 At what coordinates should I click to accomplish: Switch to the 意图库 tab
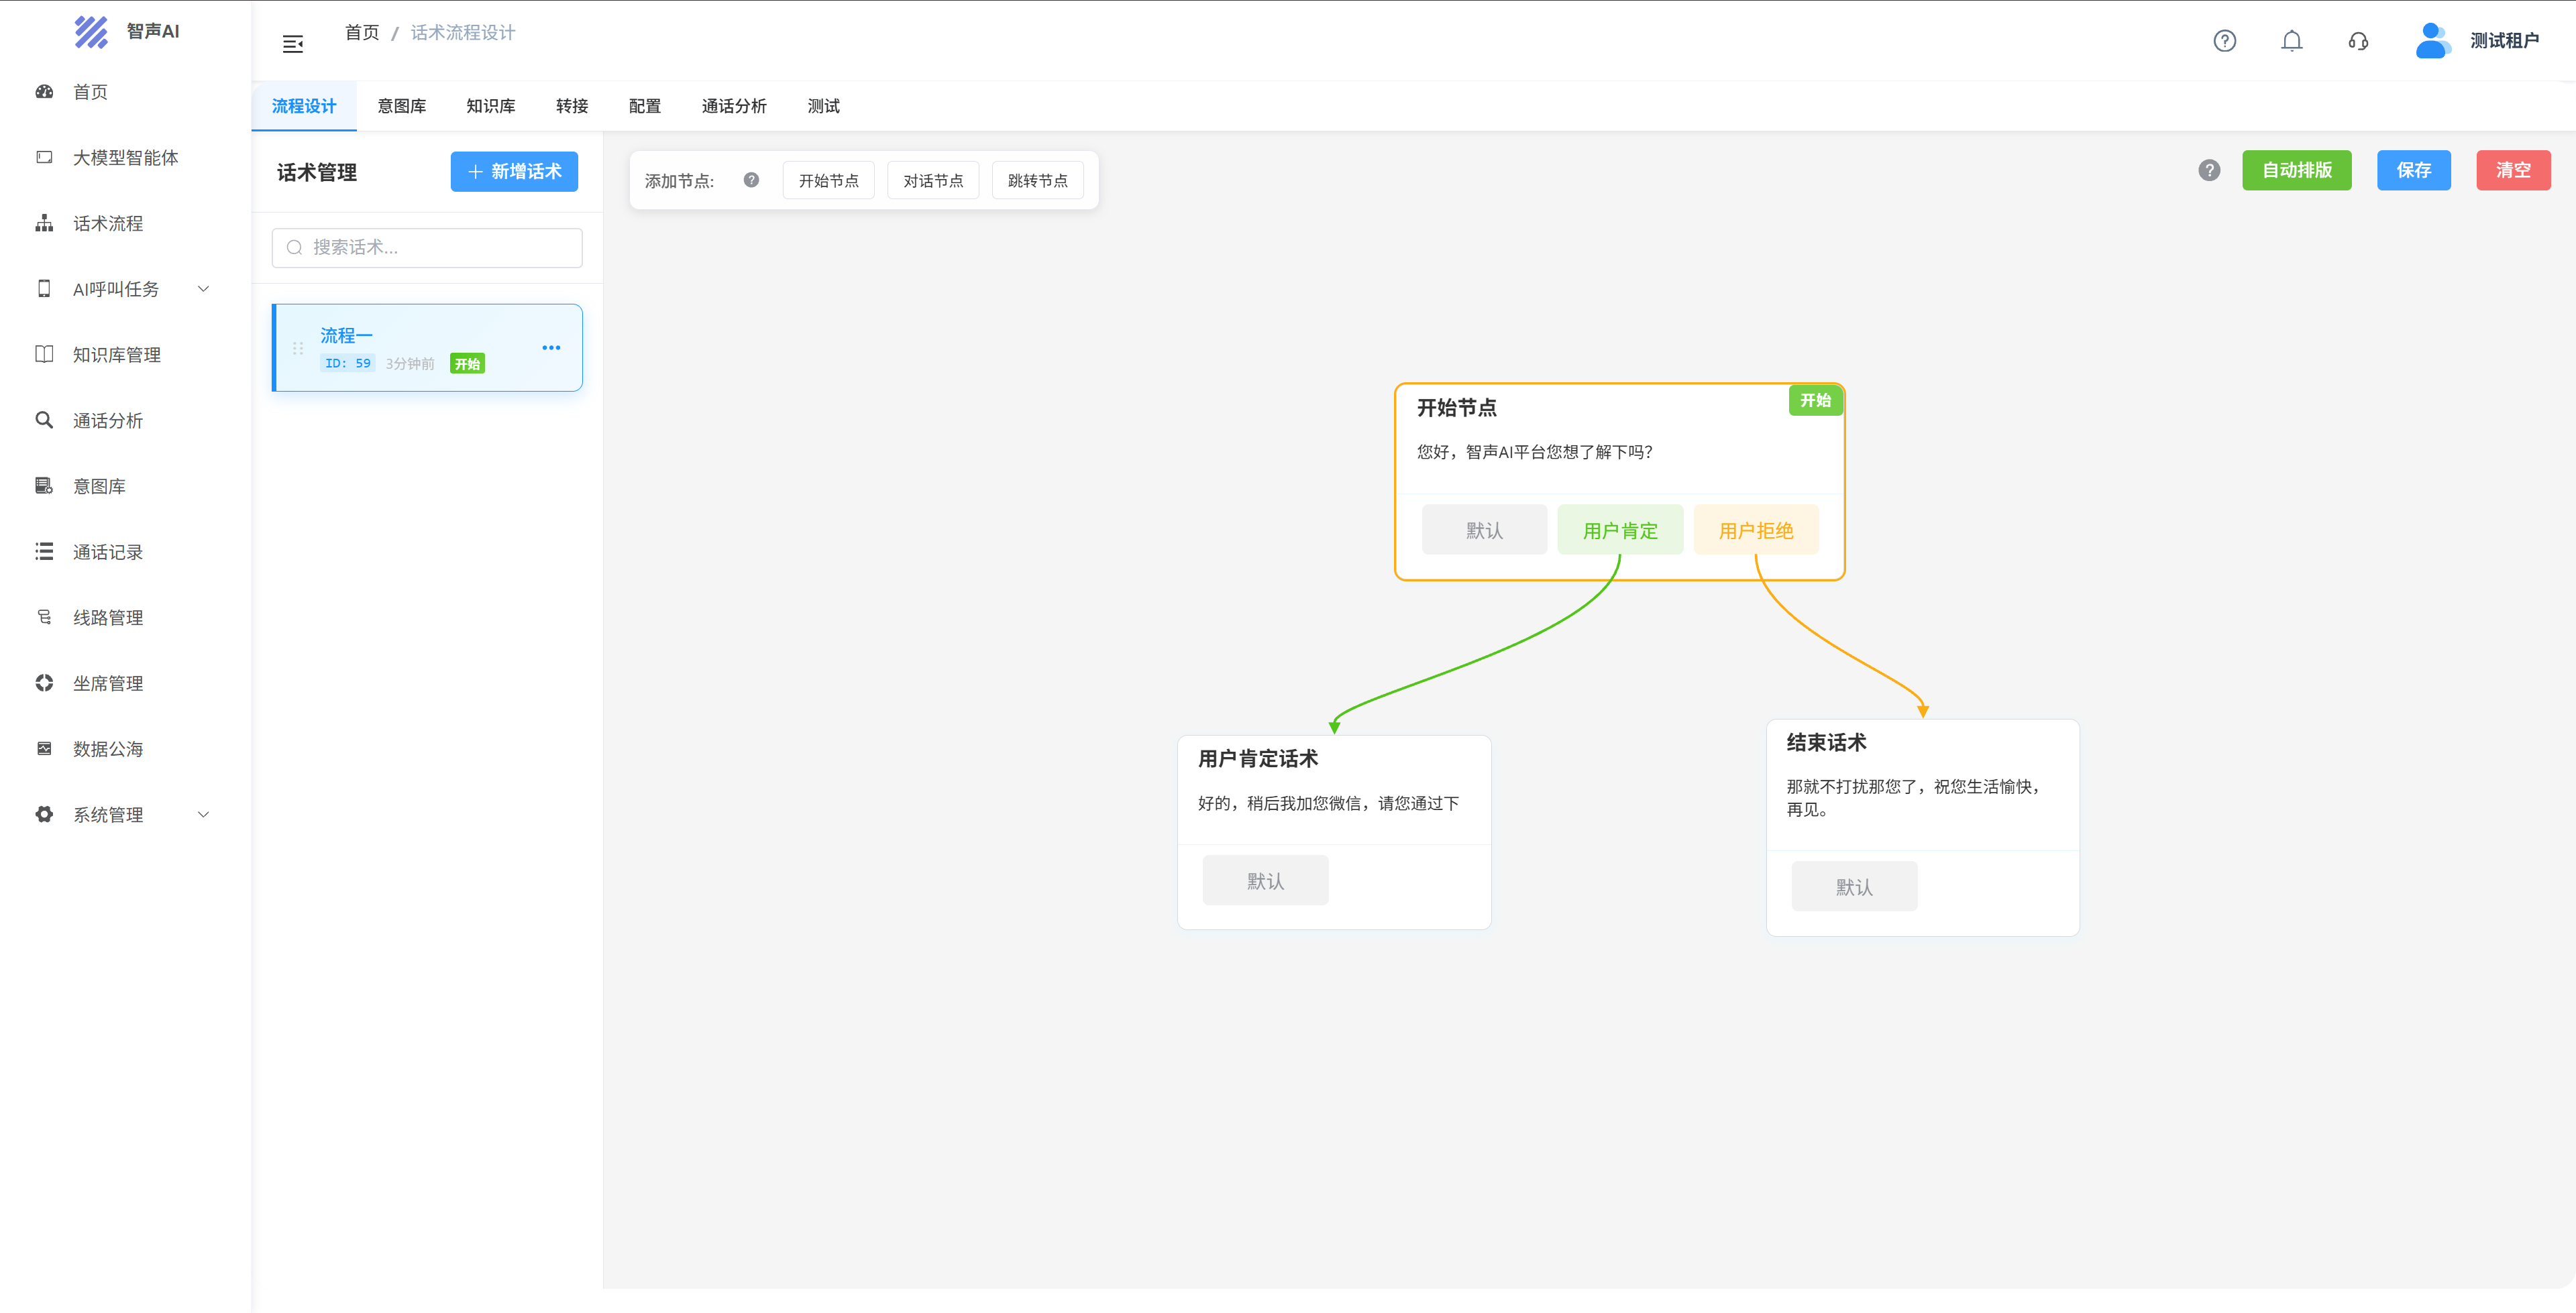click(401, 106)
